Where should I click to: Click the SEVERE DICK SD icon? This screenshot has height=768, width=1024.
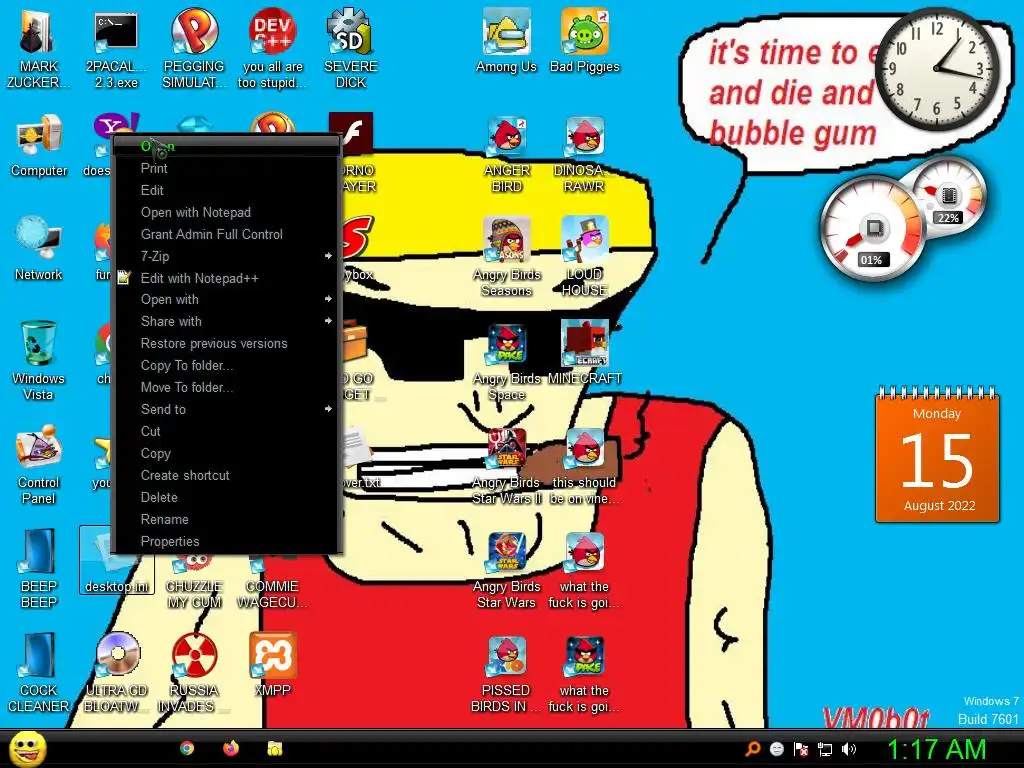(350, 49)
